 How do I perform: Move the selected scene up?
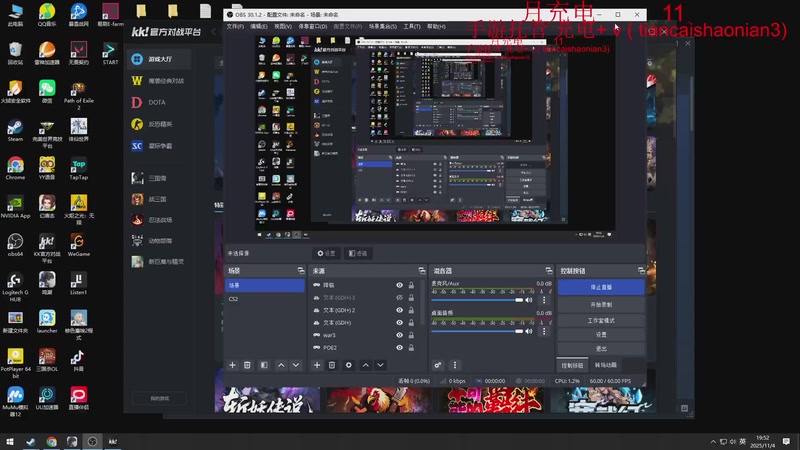coord(281,365)
